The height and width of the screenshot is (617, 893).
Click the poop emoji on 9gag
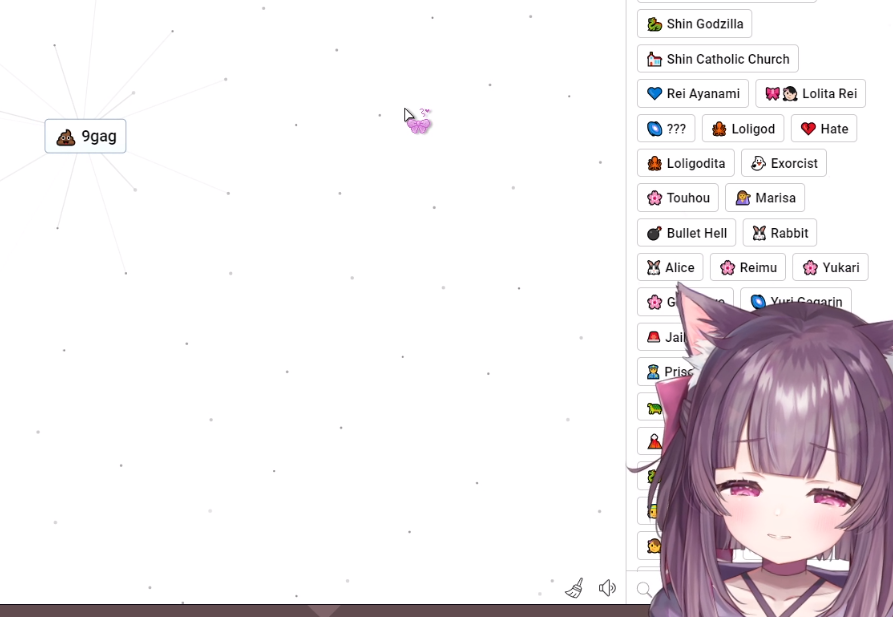[65, 137]
